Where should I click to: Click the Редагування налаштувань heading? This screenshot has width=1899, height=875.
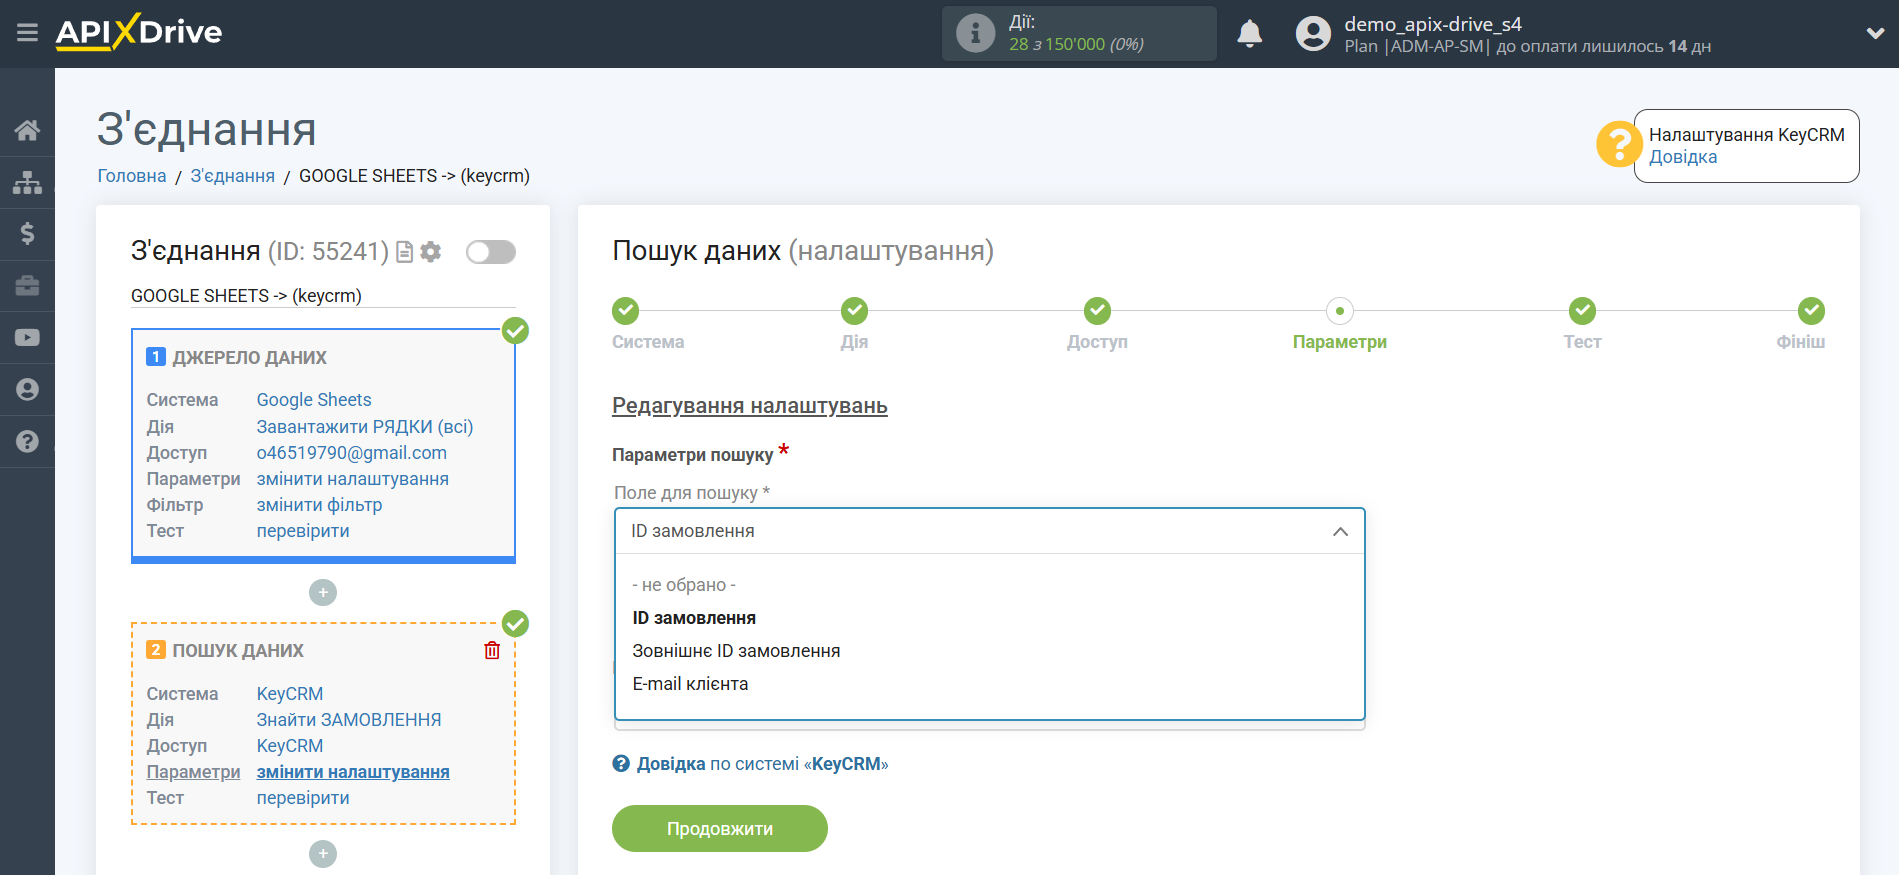coord(750,406)
